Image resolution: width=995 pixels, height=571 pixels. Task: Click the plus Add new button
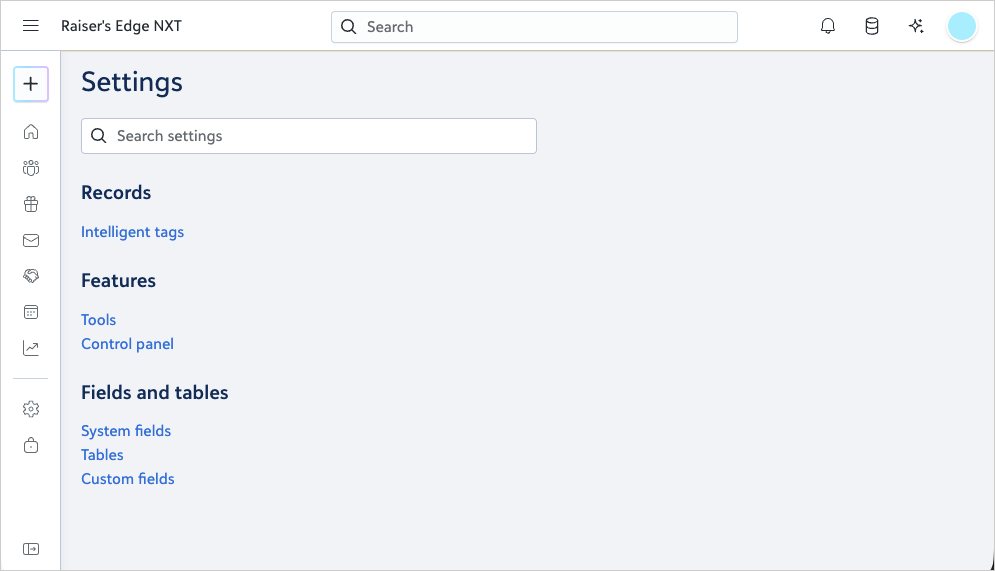coord(31,84)
